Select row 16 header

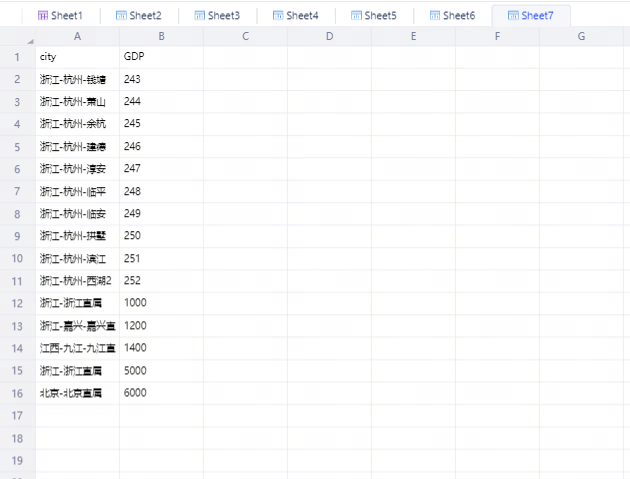click(x=17, y=393)
